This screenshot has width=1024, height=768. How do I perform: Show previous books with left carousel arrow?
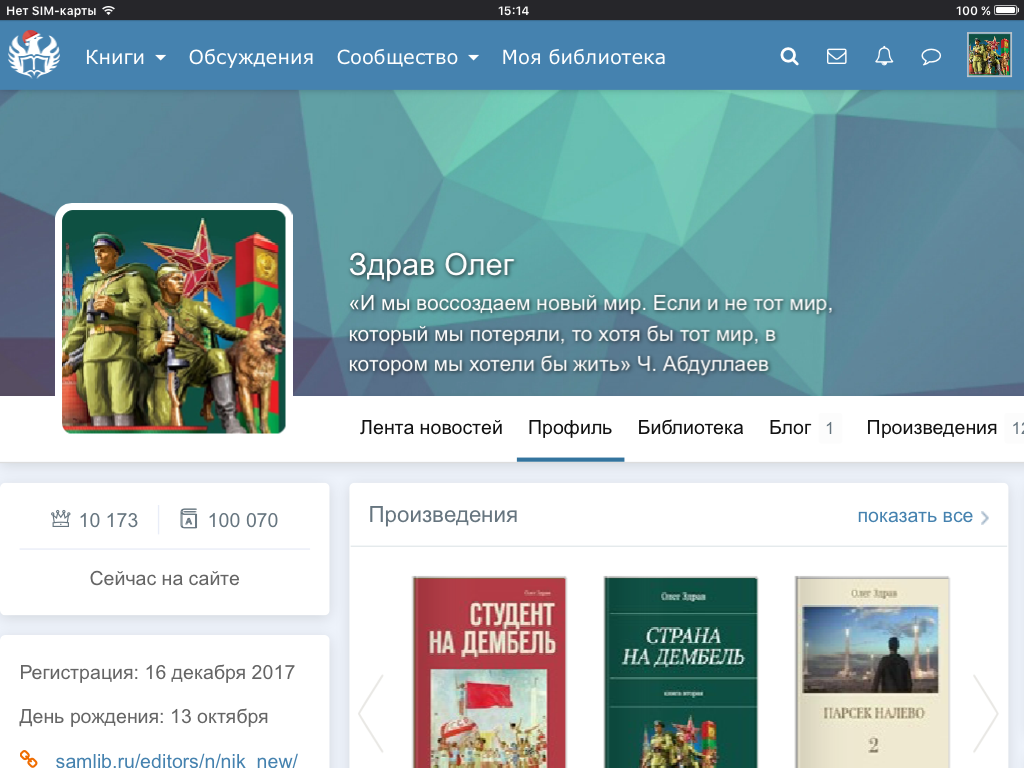pos(371,713)
